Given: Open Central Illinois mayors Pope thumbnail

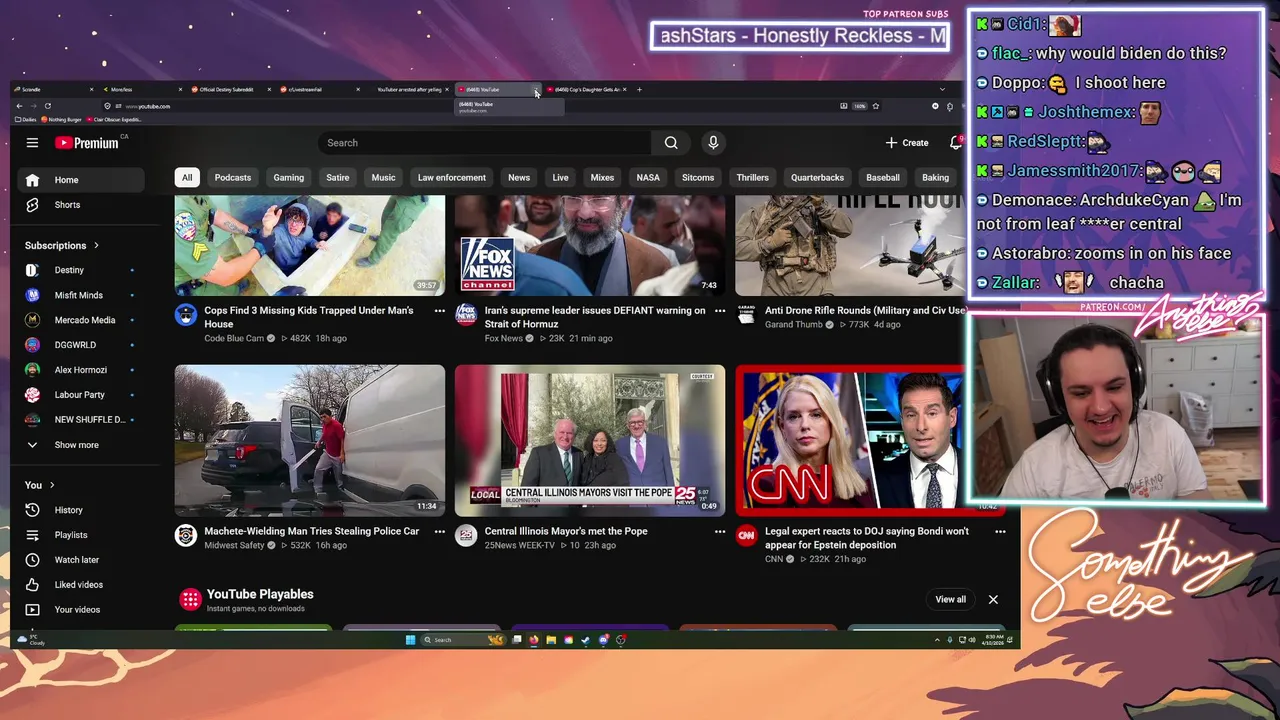Looking at the screenshot, I should tap(590, 441).
